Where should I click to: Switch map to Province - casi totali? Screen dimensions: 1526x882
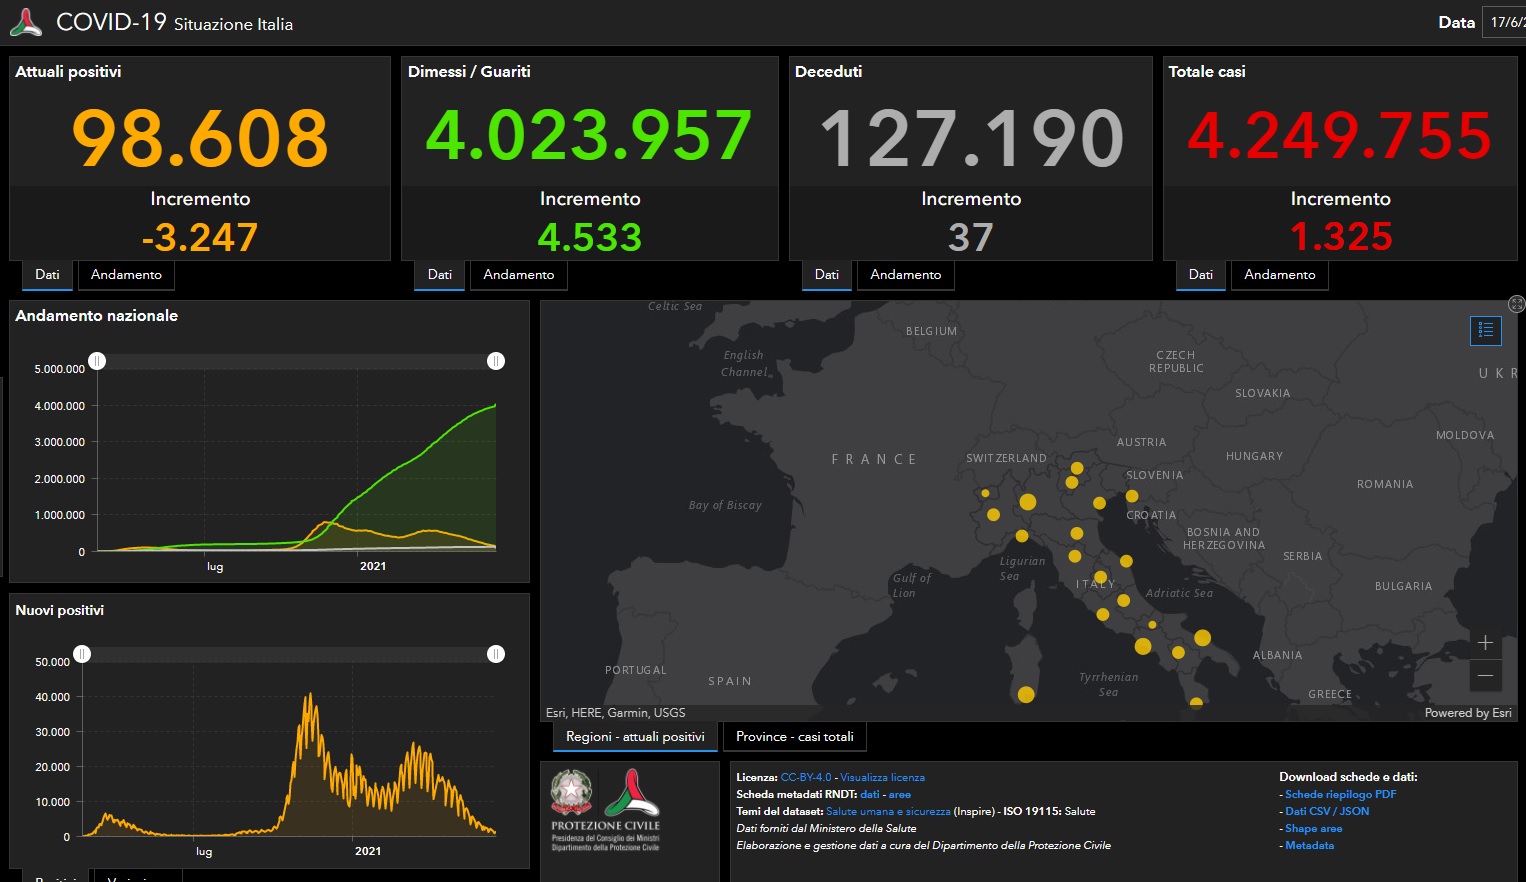click(x=794, y=737)
